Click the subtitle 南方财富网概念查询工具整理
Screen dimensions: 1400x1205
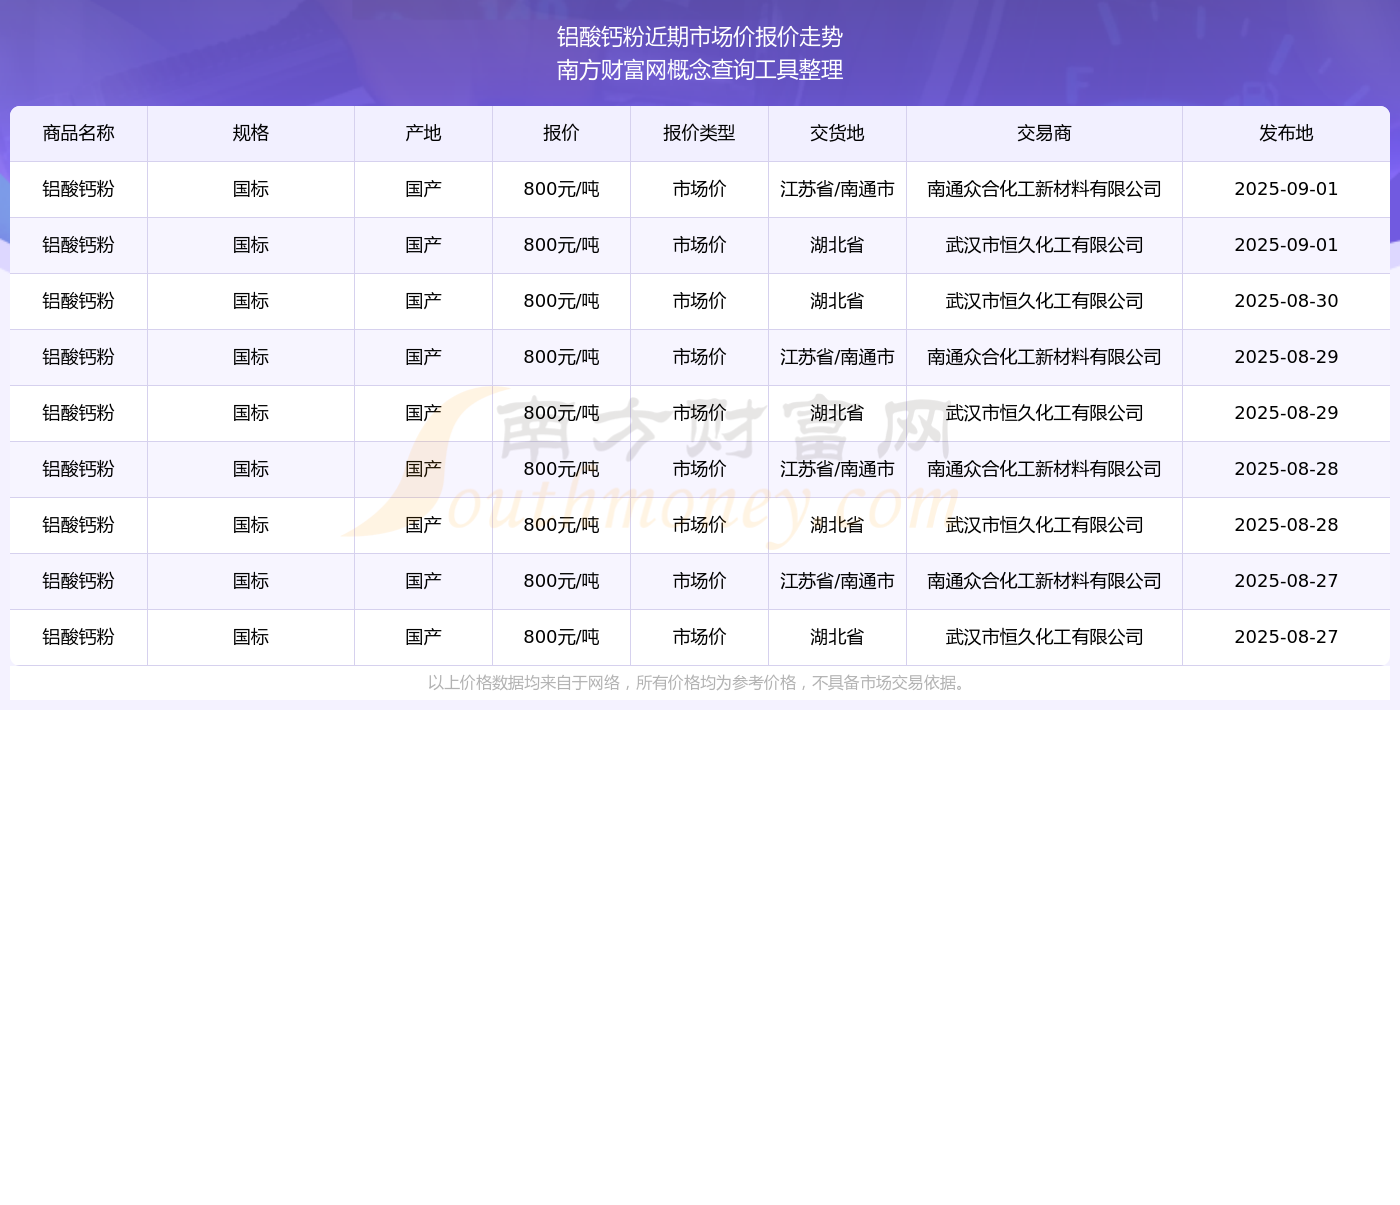pyautogui.click(x=700, y=70)
